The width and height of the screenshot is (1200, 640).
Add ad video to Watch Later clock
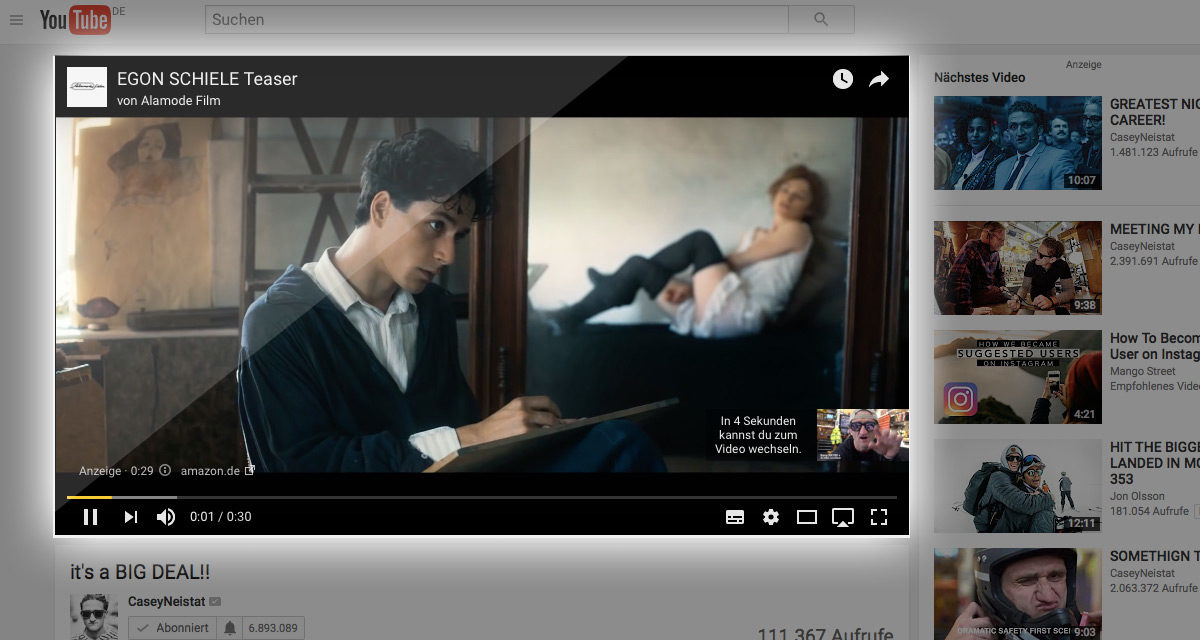pos(843,79)
